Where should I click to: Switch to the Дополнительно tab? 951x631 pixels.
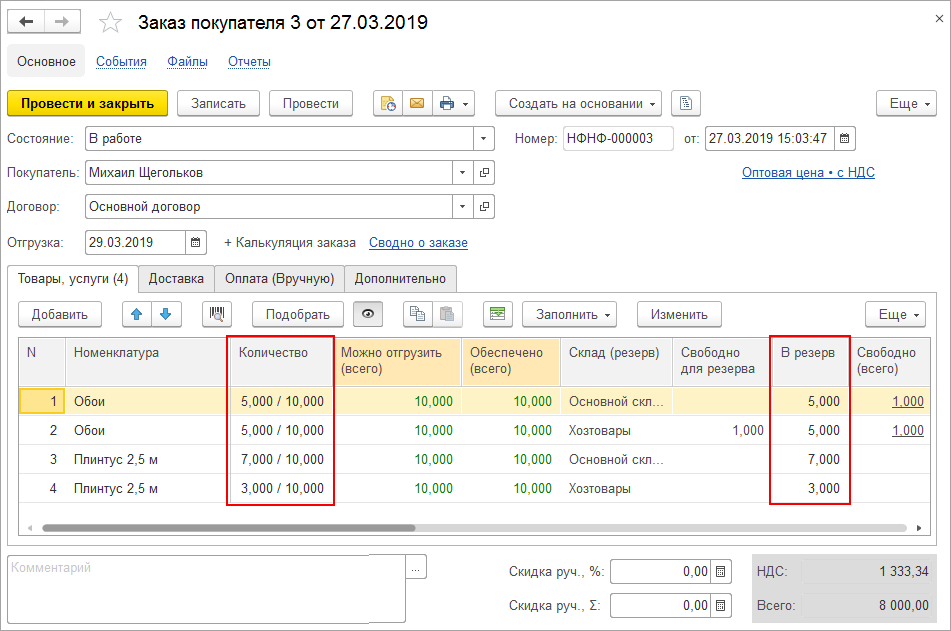point(400,279)
